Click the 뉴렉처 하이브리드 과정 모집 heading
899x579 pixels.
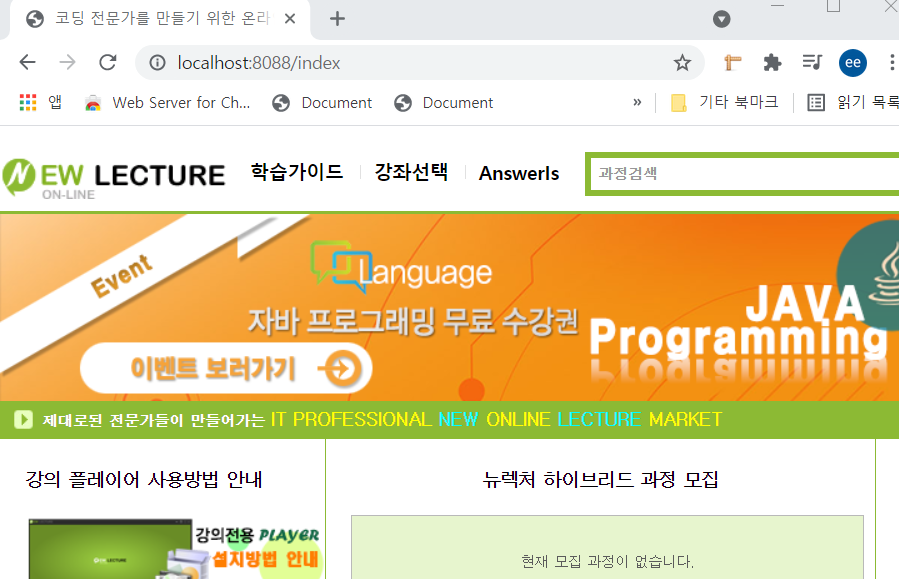[600, 479]
